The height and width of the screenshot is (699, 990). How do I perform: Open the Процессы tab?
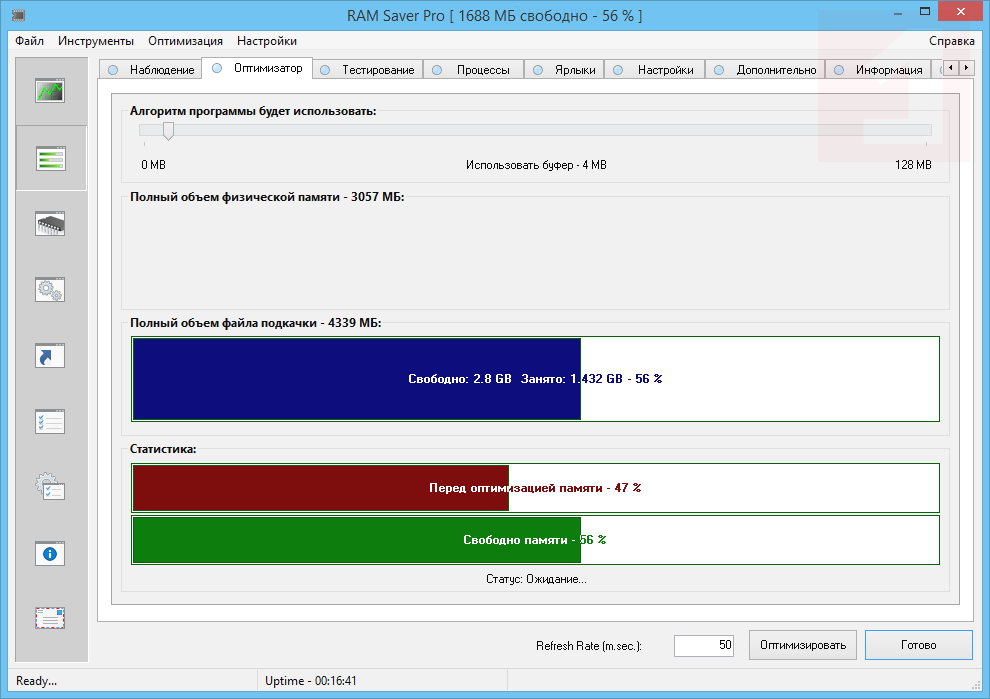[474, 70]
